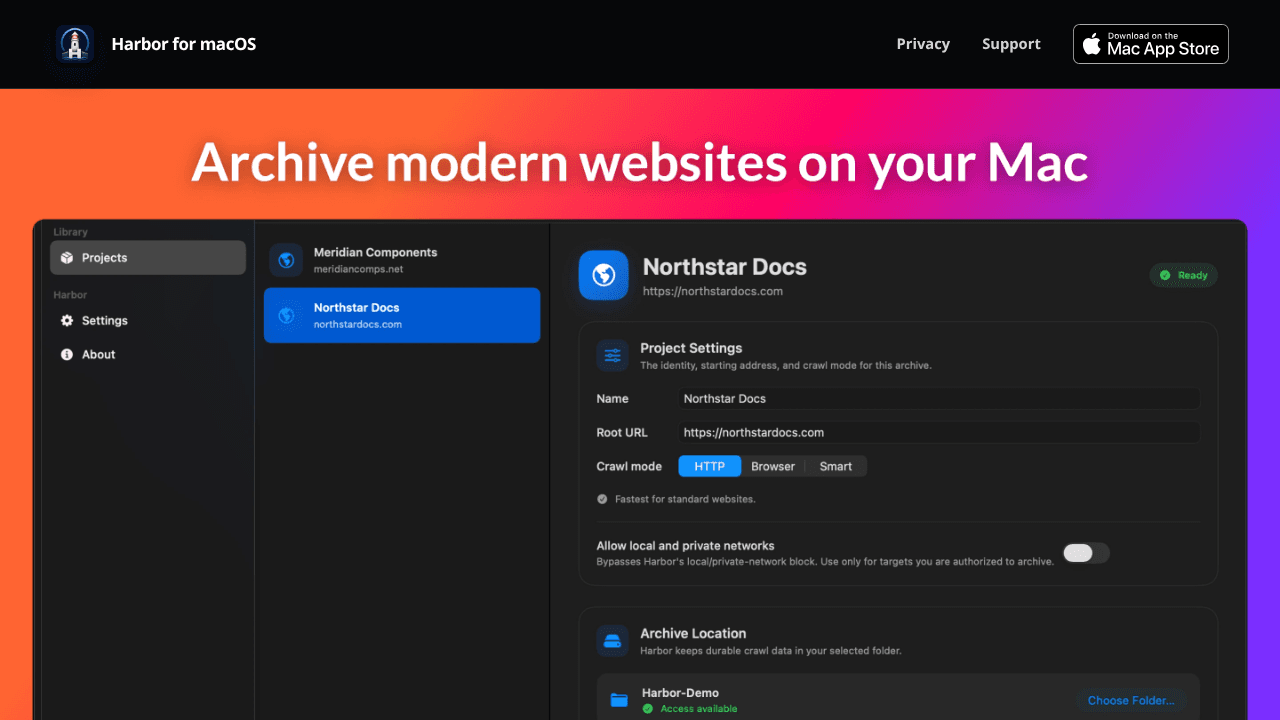Click the Meridian Components globe icon
This screenshot has width=1280, height=720.
click(286, 260)
